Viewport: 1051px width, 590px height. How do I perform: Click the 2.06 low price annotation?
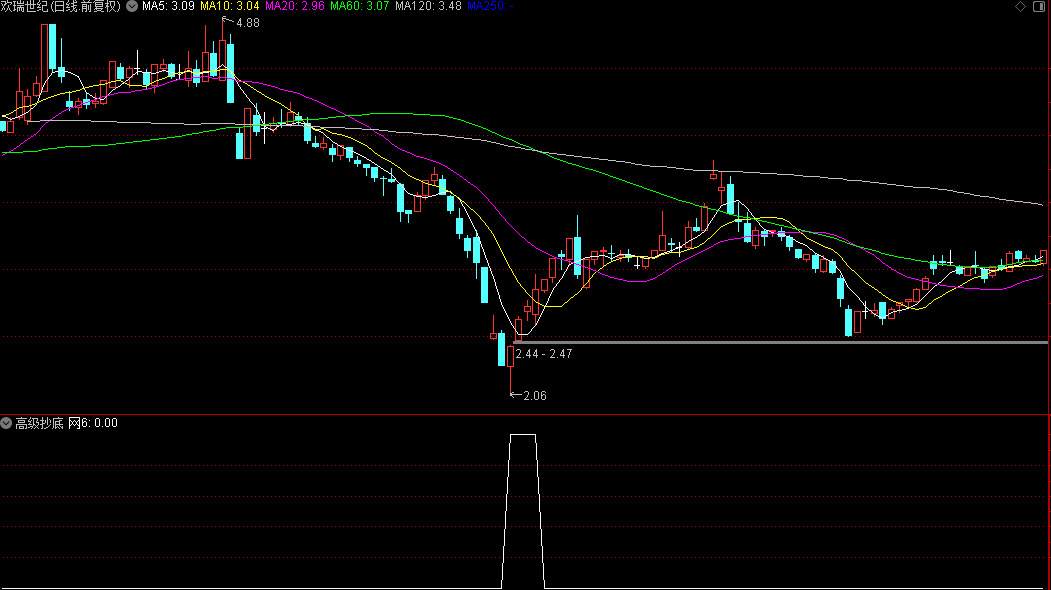(x=534, y=396)
